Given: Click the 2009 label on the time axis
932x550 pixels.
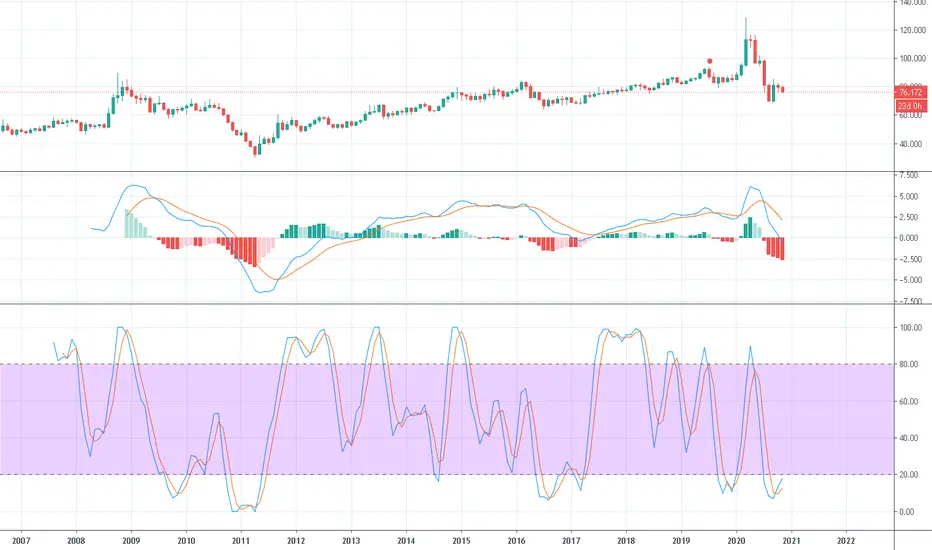Looking at the screenshot, I should tap(131, 540).
